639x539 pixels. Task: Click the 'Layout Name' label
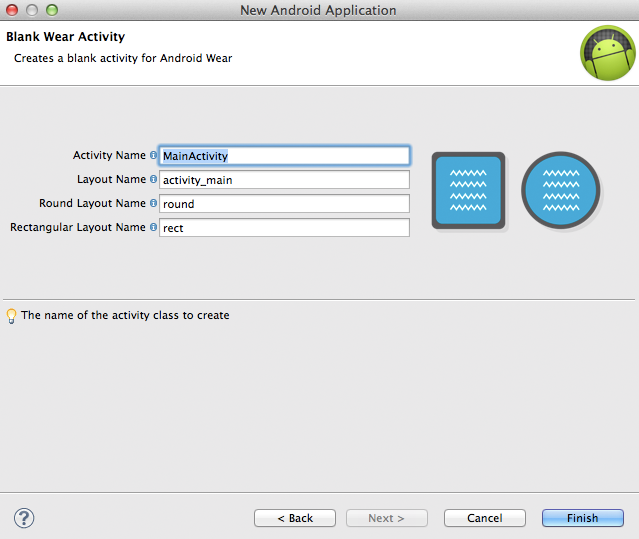111,179
